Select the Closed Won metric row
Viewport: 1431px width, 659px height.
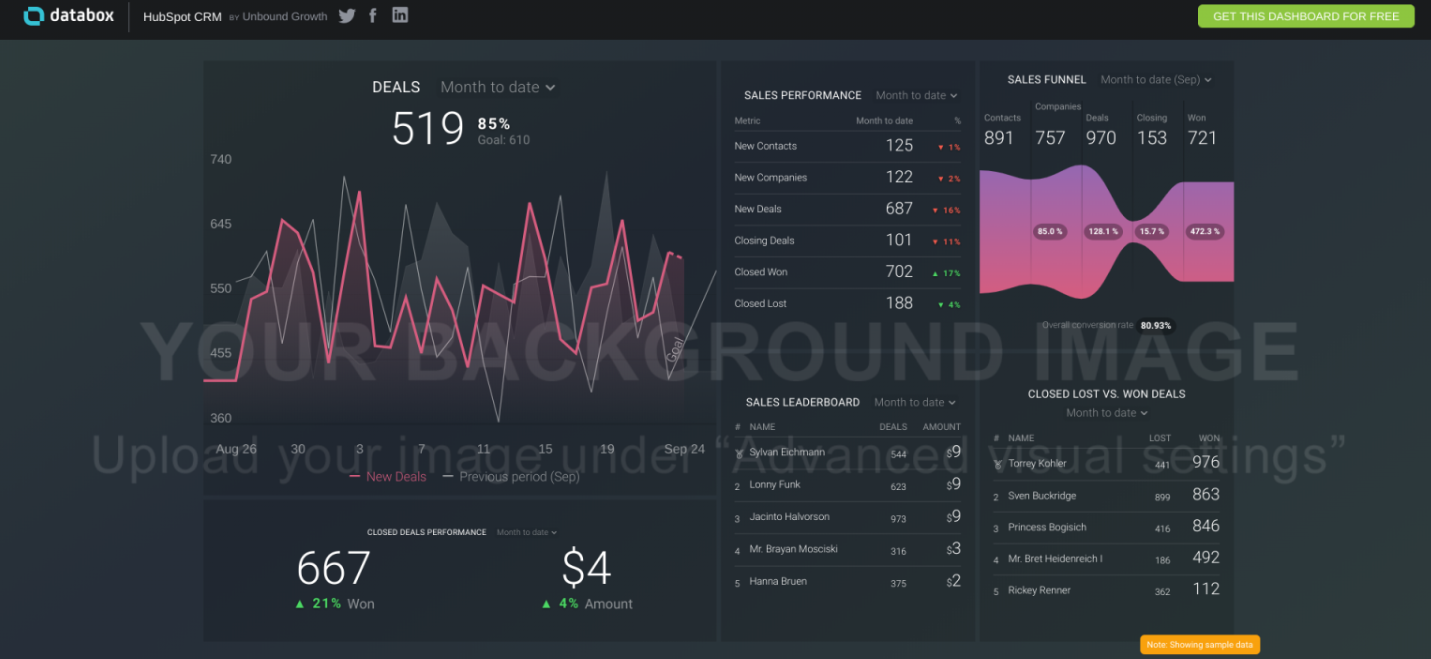(846, 272)
